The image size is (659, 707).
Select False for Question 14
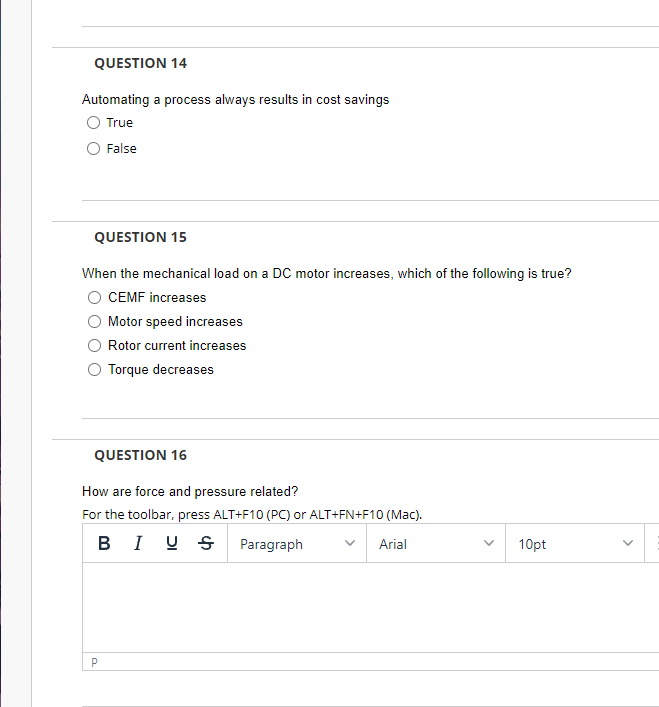[93, 148]
